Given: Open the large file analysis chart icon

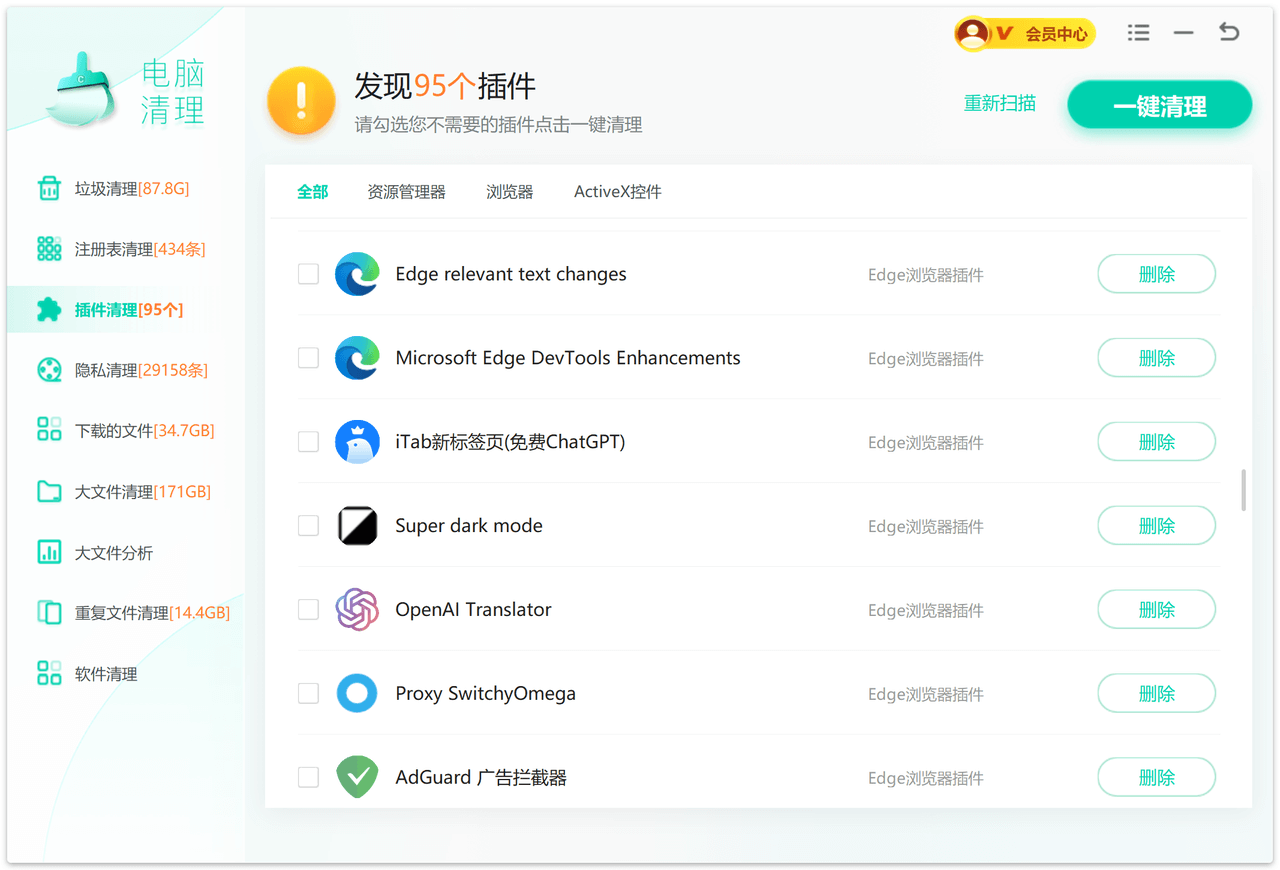Looking at the screenshot, I should click(x=49, y=552).
